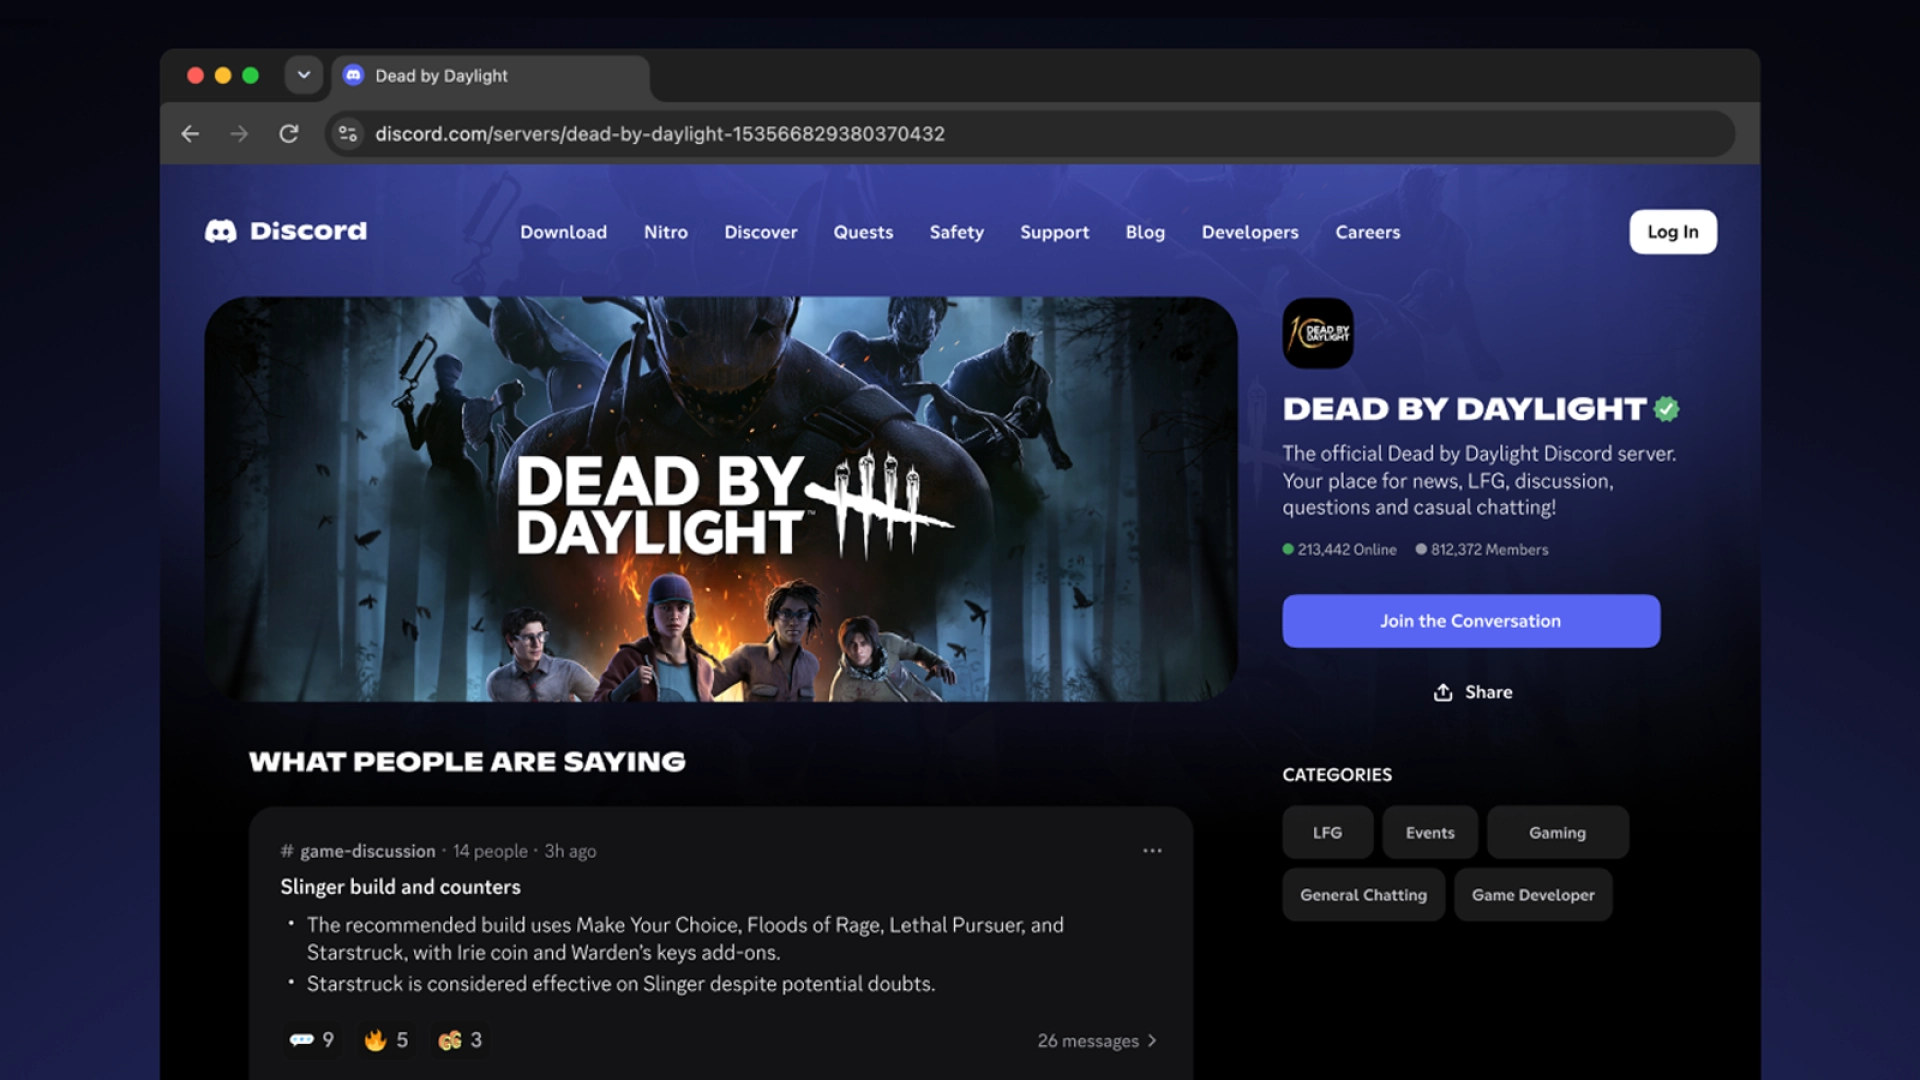
Task: Click the Dead by Daylight server avatar
Action: coord(1318,333)
